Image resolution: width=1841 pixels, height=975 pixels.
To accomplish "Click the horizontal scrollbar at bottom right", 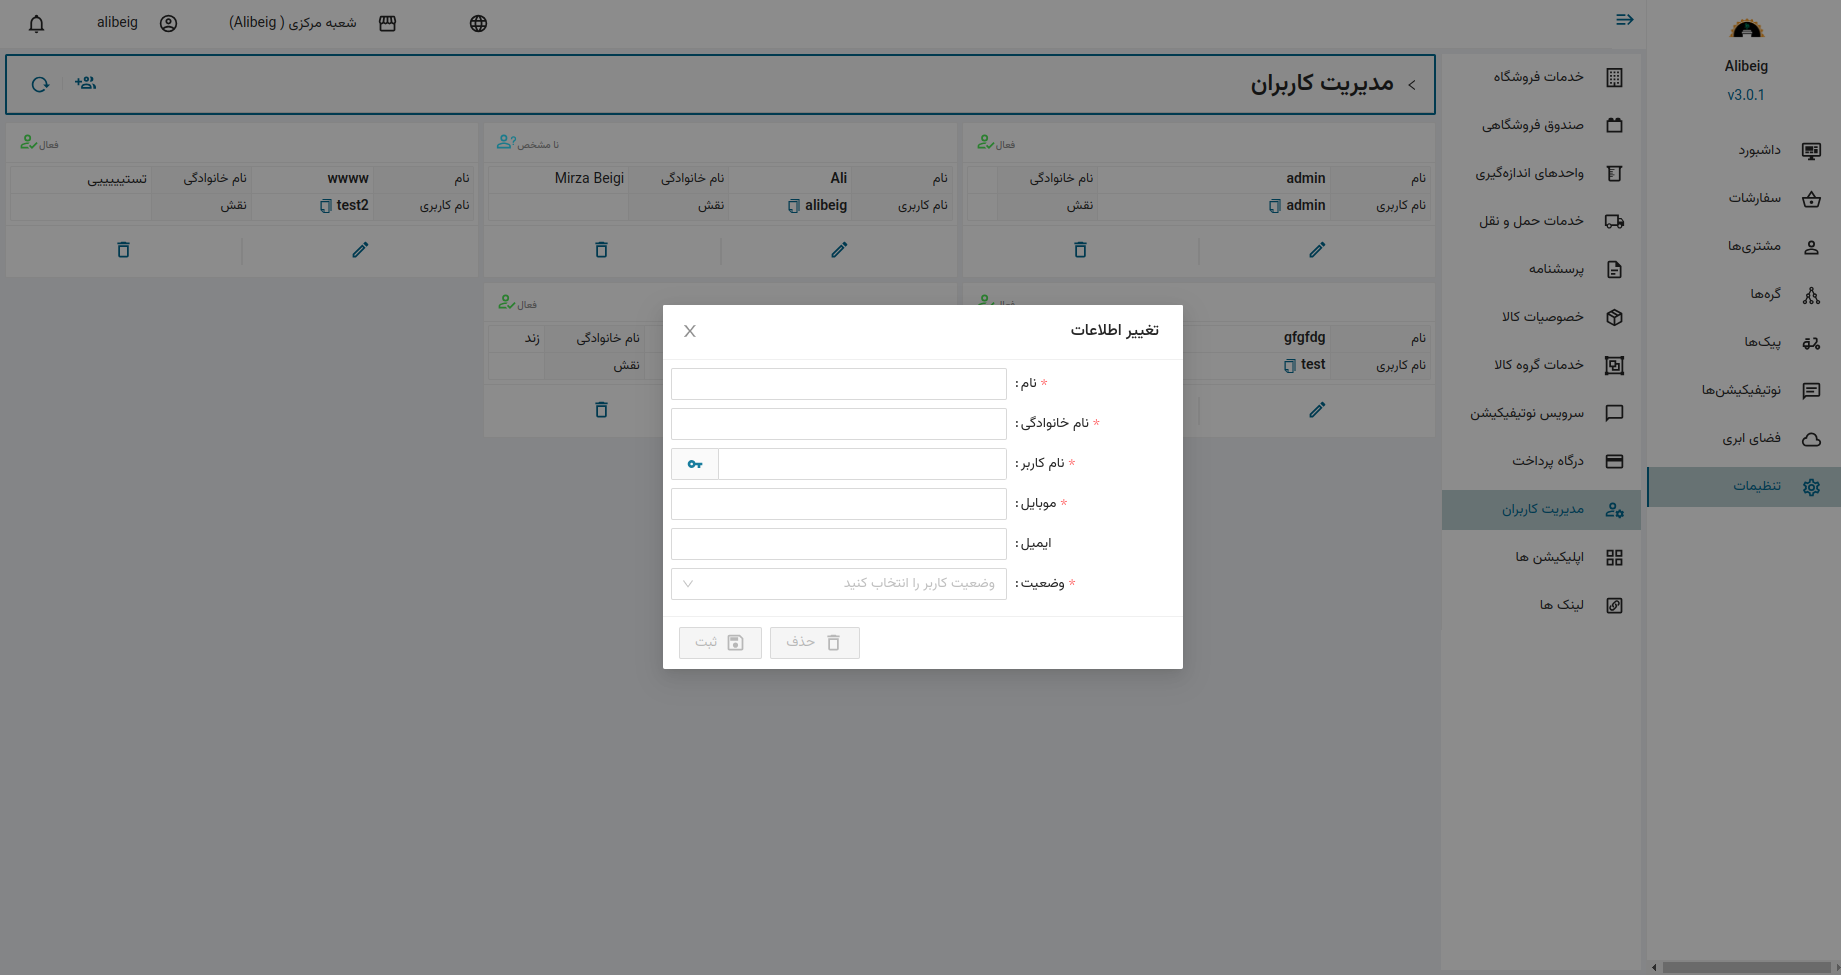I will click(x=1744, y=967).
